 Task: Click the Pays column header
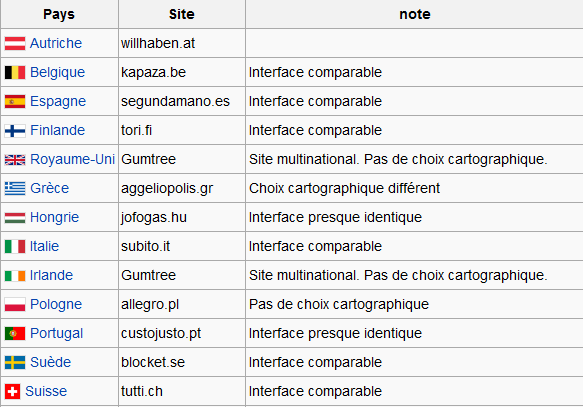click(x=59, y=14)
